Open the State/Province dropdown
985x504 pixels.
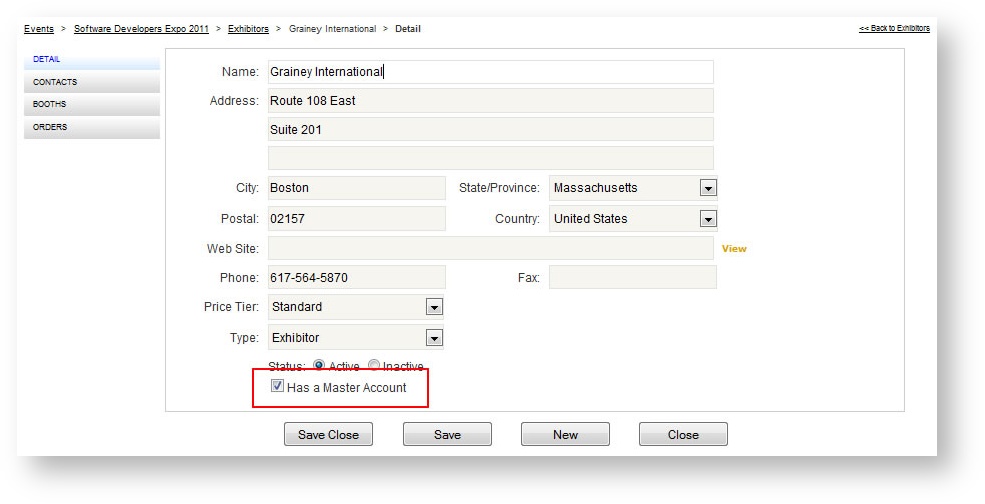coord(708,188)
